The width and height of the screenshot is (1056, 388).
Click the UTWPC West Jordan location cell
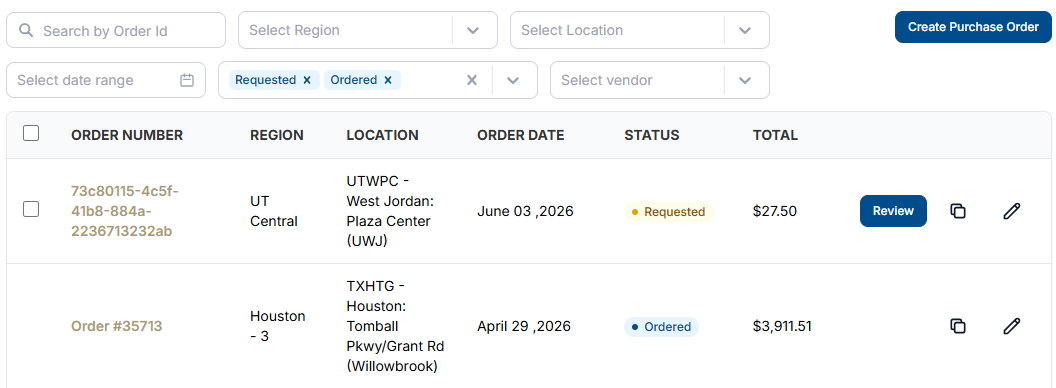[x=389, y=211]
